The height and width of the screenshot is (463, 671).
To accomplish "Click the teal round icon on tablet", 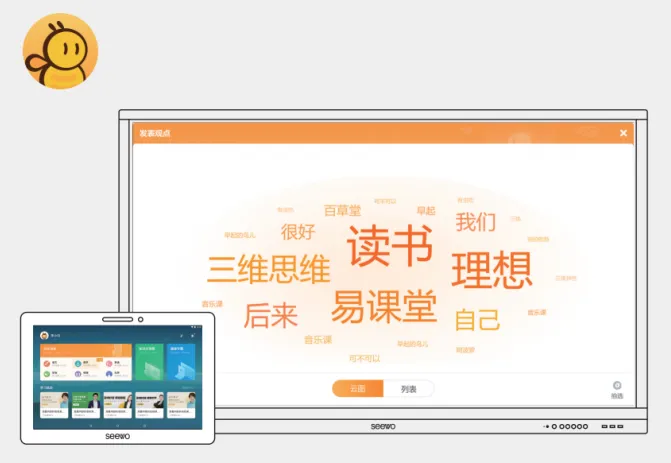I will [78, 363].
